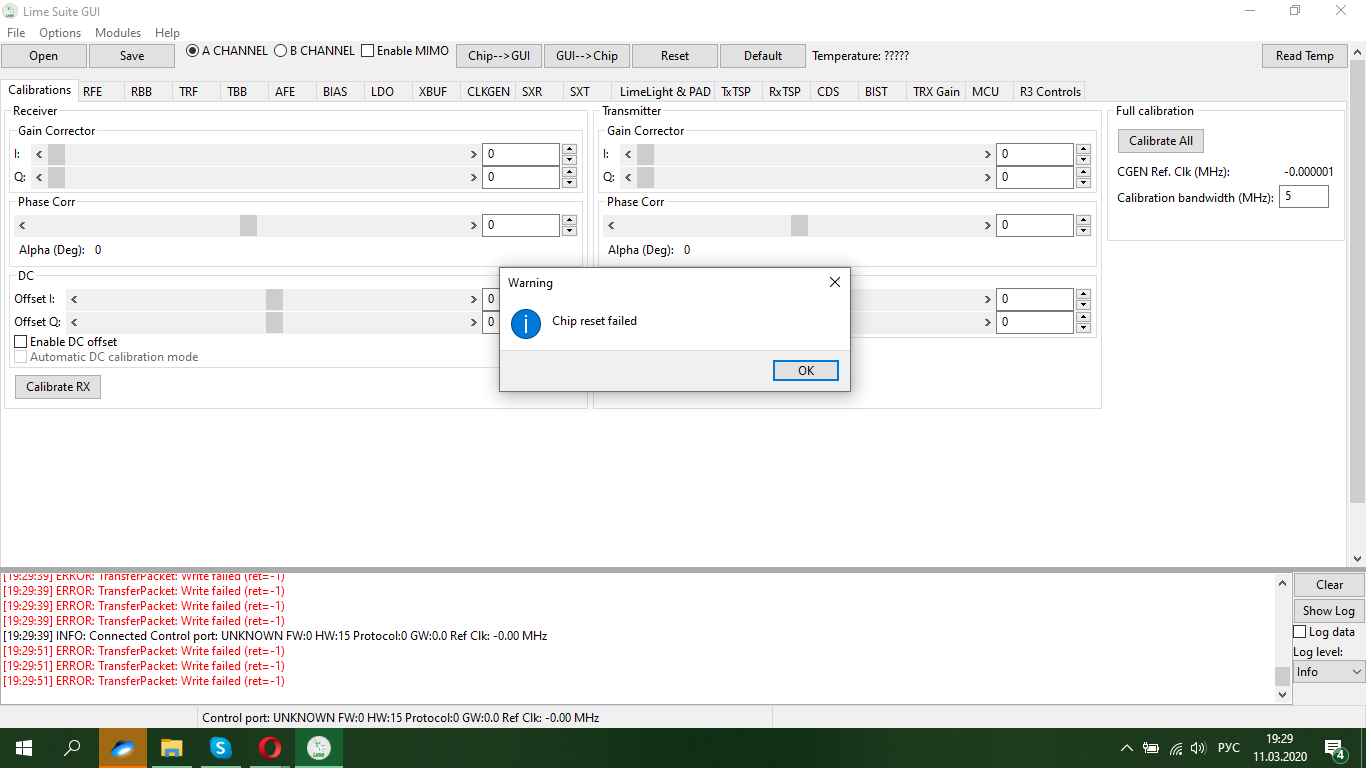Select the B CHANNEL radio button
The height and width of the screenshot is (768, 1366).
coord(314,51)
